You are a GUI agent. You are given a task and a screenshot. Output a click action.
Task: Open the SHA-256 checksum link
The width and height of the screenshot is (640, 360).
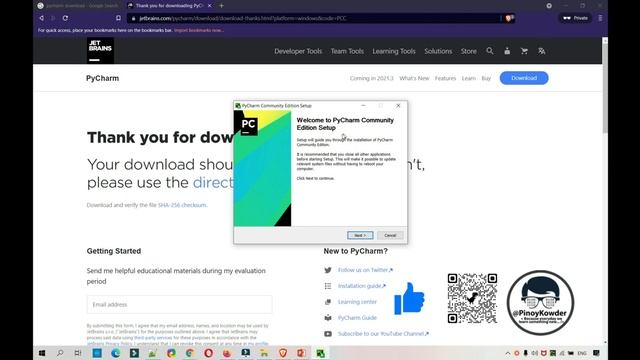point(182,205)
